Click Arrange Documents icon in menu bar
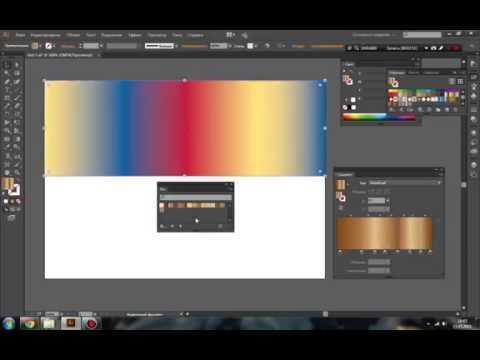Image resolution: width=480 pixels, height=360 pixels. coord(230,35)
